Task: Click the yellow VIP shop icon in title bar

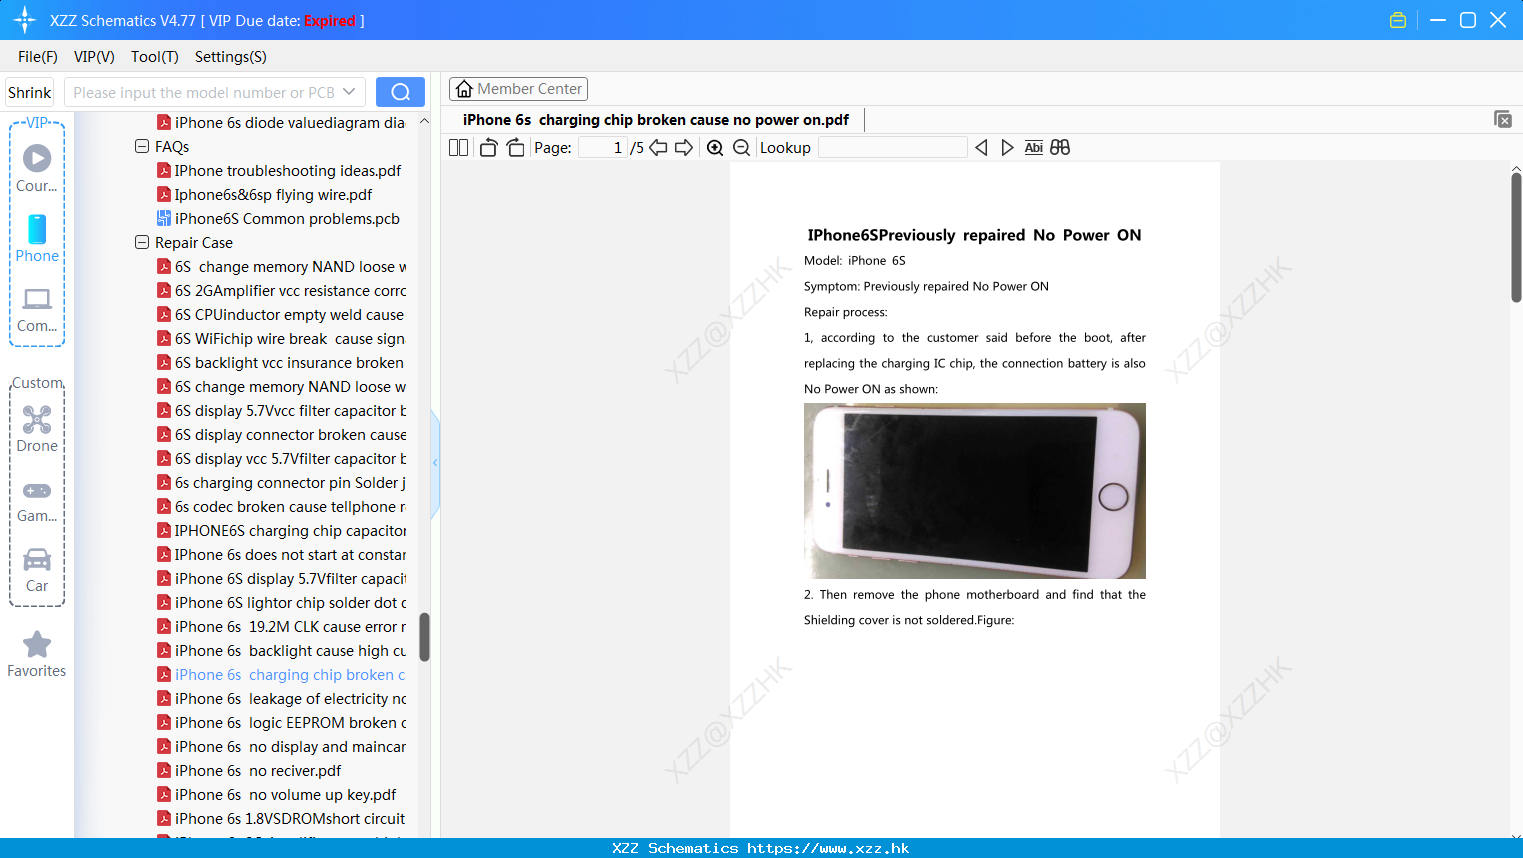Action: pos(1398,20)
